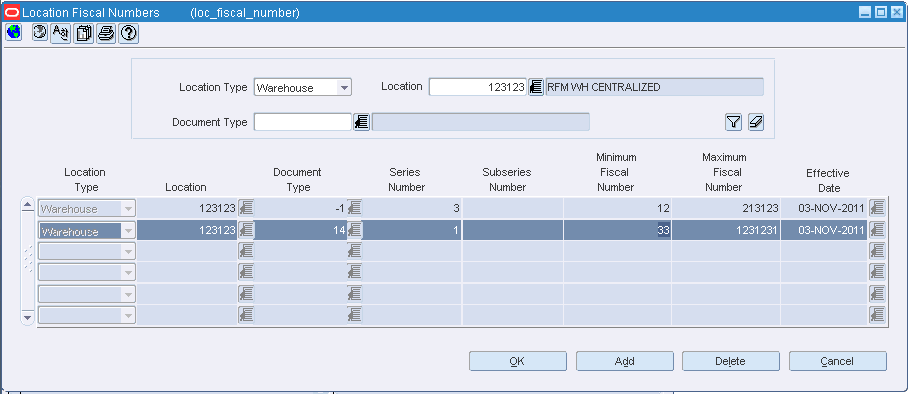Image resolution: width=910 pixels, height=394 pixels.
Task: Select the Maximum Fiscal Number cell showing 1231231
Action: [726, 230]
